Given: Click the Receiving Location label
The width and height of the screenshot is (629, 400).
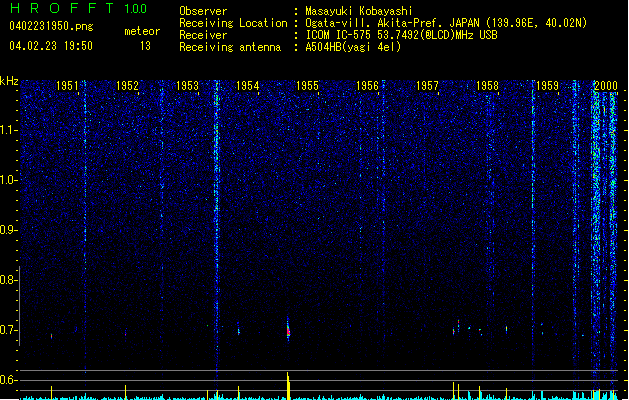Looking at the screenshot, I should [x=233, y=23].
